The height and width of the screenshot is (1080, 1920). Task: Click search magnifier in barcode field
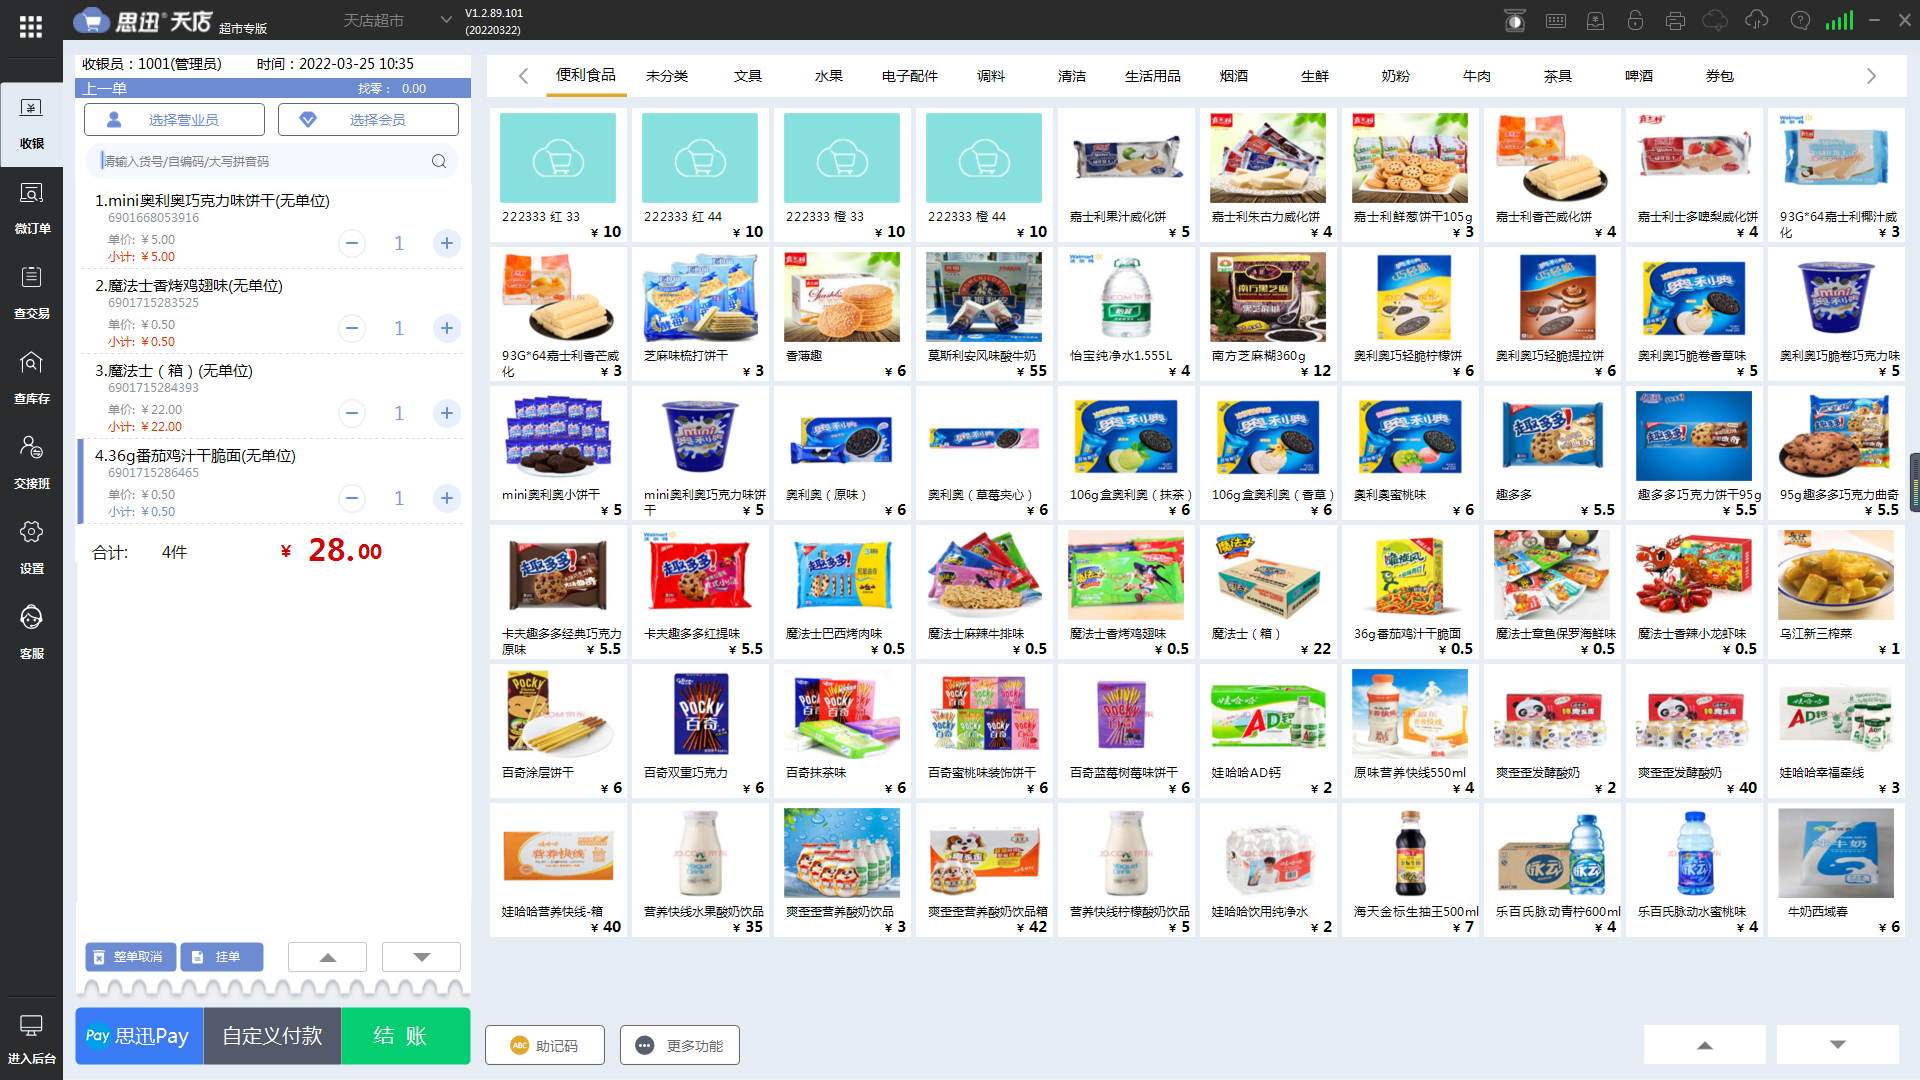coord(439,161)
